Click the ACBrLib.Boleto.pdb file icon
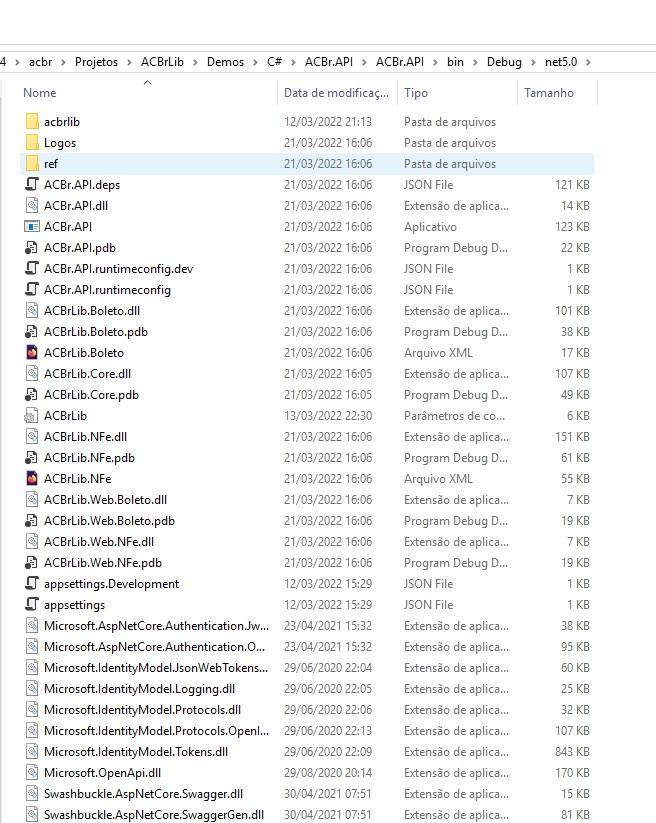This screenshot has width=656, height=823. pyautogui.click(x=32, y=332)
